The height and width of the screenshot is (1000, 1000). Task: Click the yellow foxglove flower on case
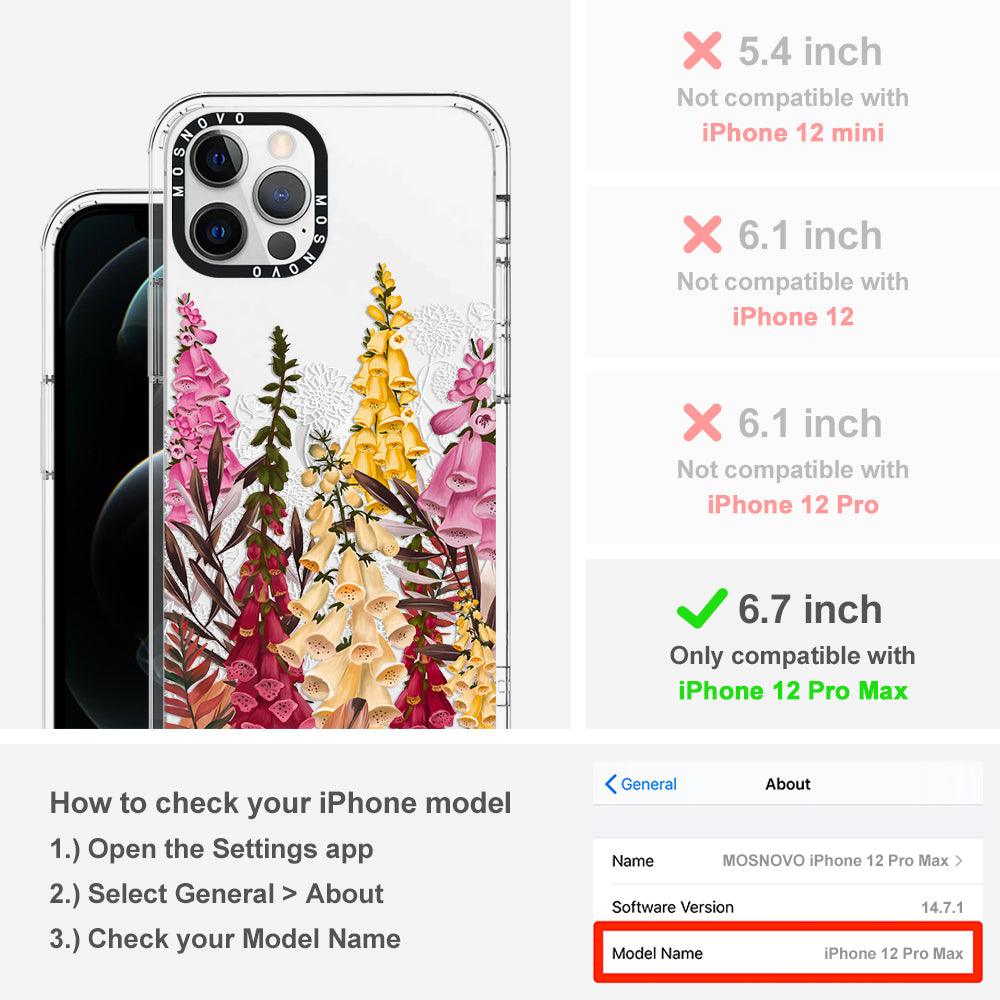pos(385,395)
